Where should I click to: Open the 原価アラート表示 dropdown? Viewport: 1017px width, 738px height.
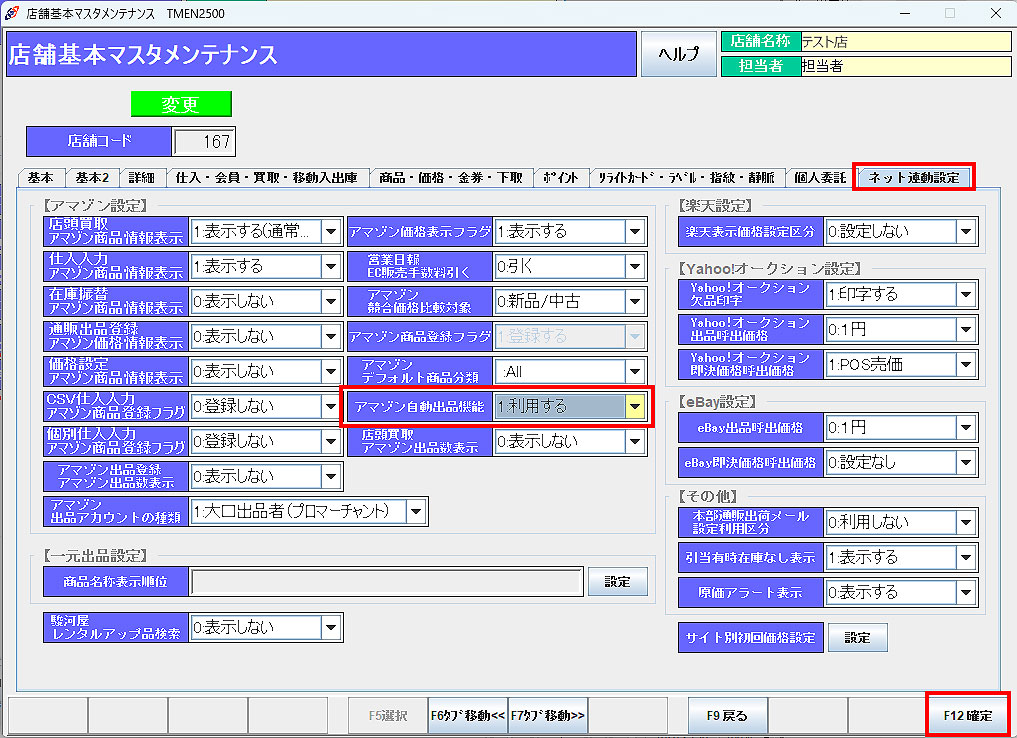[964, 592]
